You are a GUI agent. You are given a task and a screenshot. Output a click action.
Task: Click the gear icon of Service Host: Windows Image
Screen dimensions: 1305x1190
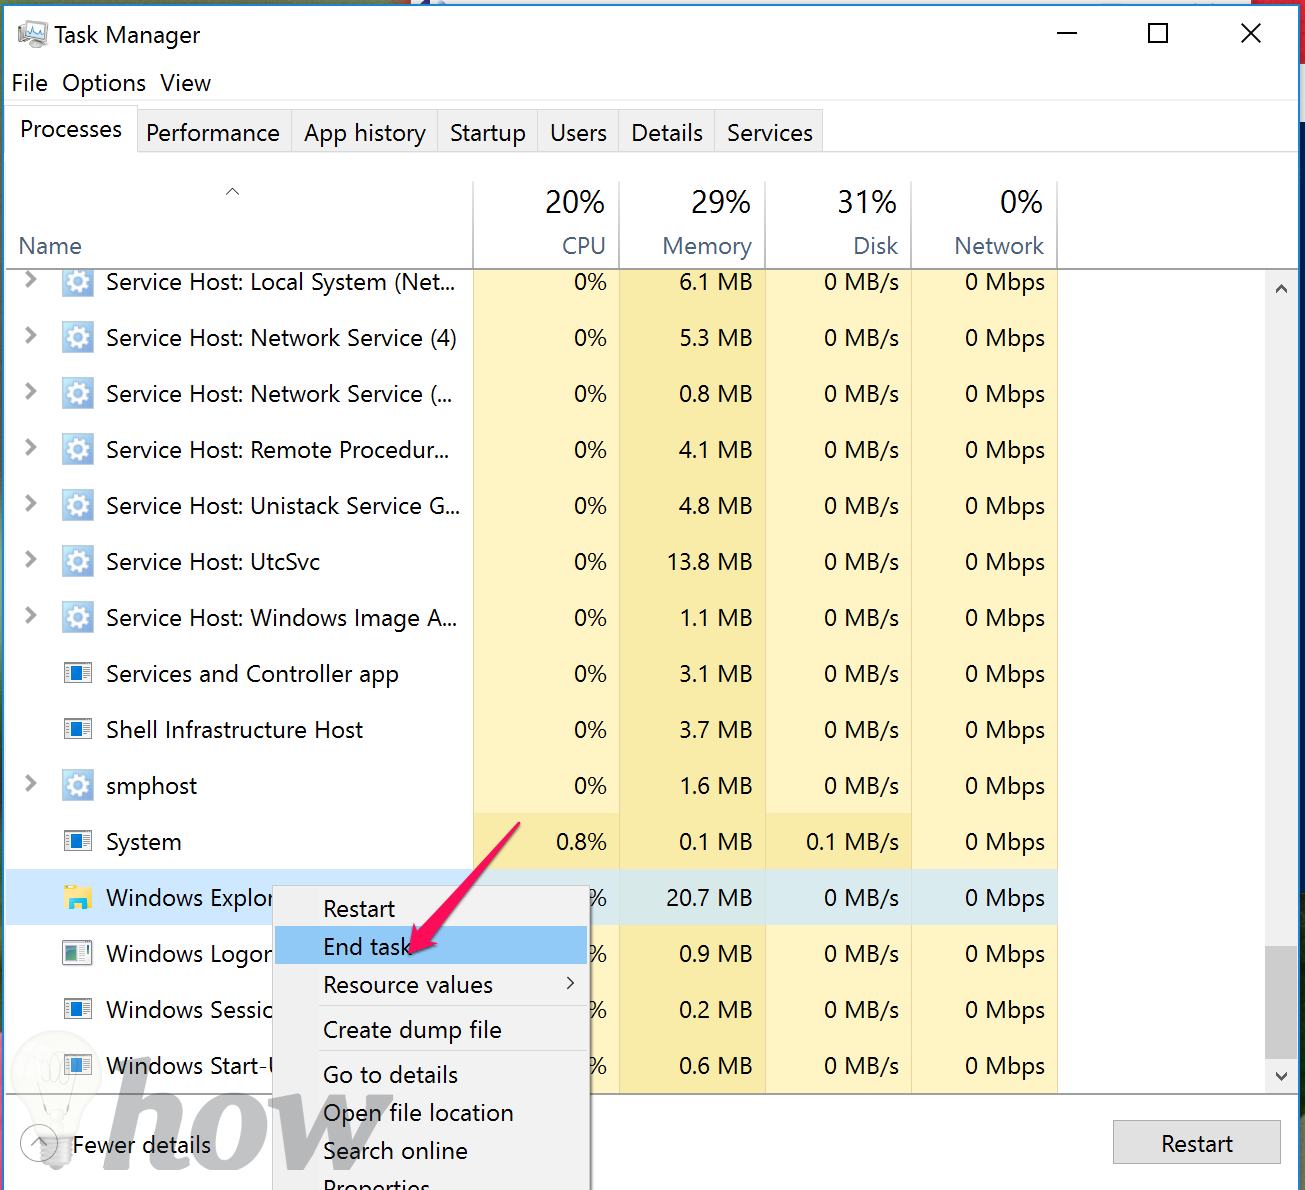pos(78,618)
